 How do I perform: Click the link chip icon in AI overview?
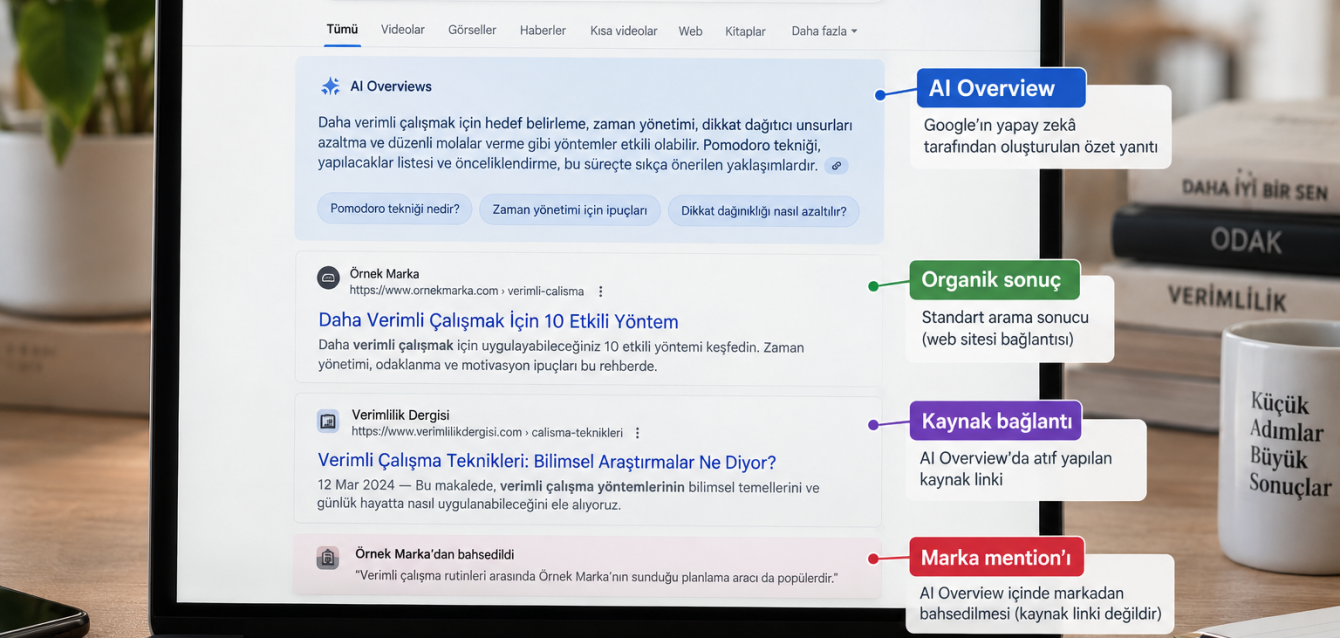click(837, 166)
